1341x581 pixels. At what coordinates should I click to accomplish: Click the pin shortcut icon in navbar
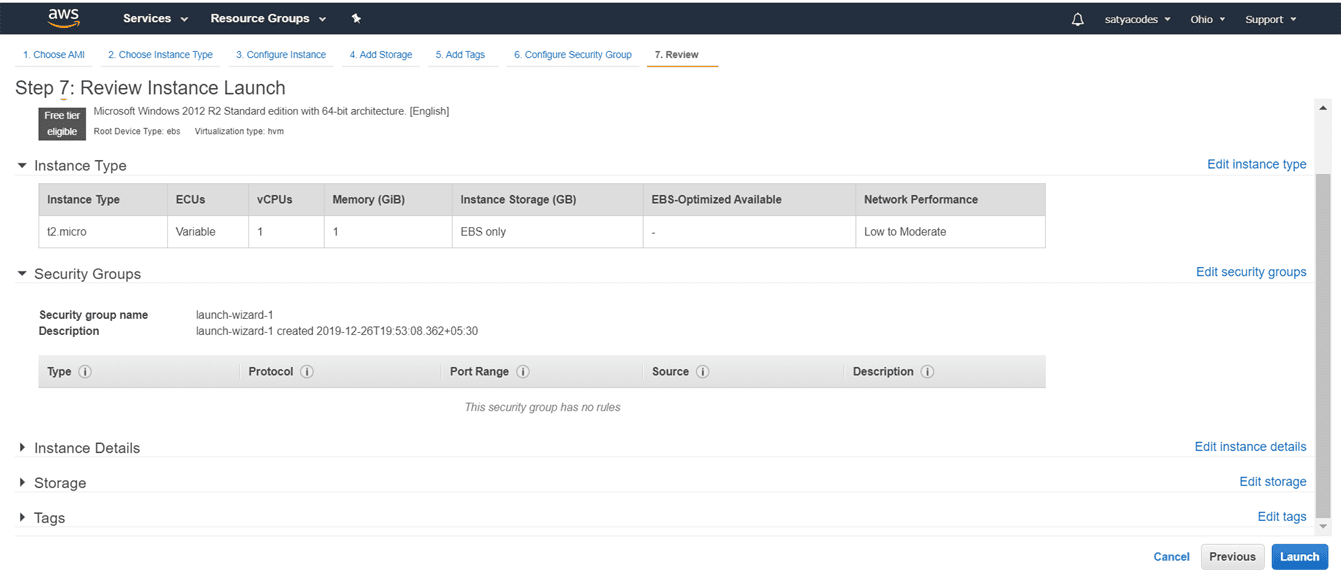coord(357,19)
